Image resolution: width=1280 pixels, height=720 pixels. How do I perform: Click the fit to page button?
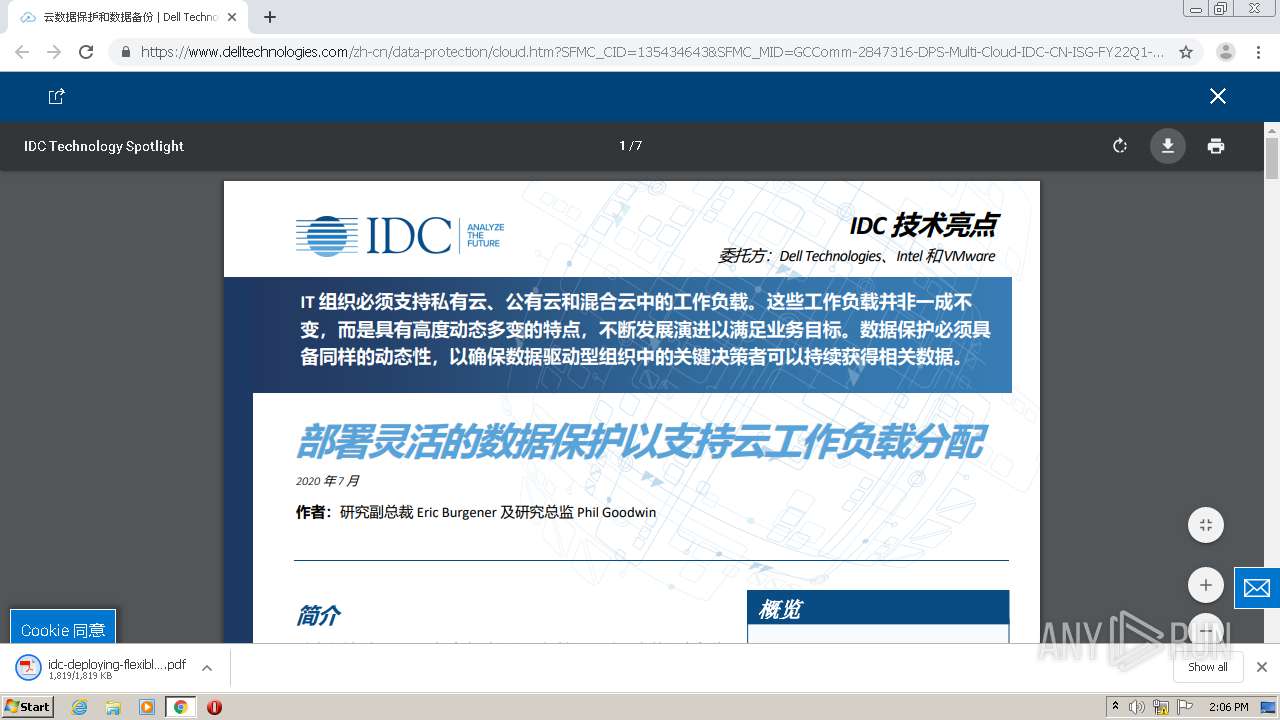(1206, 525)
